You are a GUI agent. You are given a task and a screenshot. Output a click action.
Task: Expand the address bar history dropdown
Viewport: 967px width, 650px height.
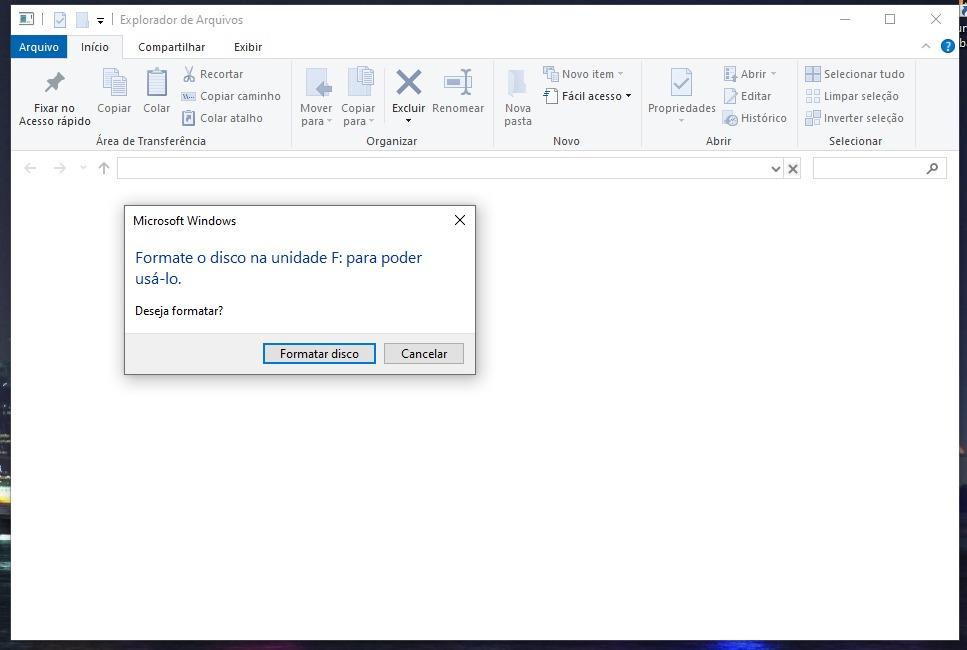point(776,168)
